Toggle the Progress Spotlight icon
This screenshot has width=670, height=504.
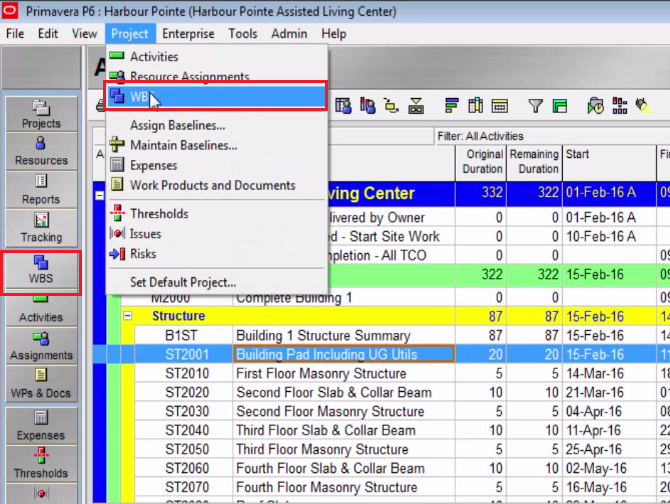tap(643, 105)
